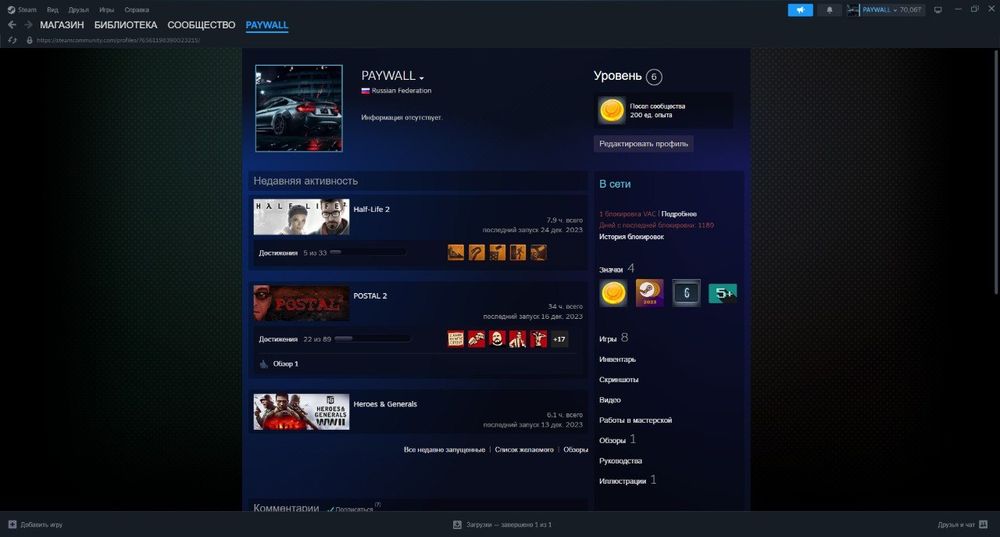Open the Вид menu
The image size is (1000, 537).
click(x=52, y=10)
